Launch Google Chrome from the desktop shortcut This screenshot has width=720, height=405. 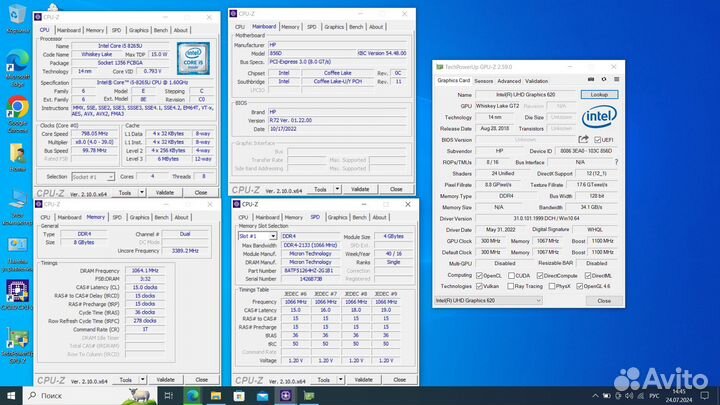(x=17, y=115)
